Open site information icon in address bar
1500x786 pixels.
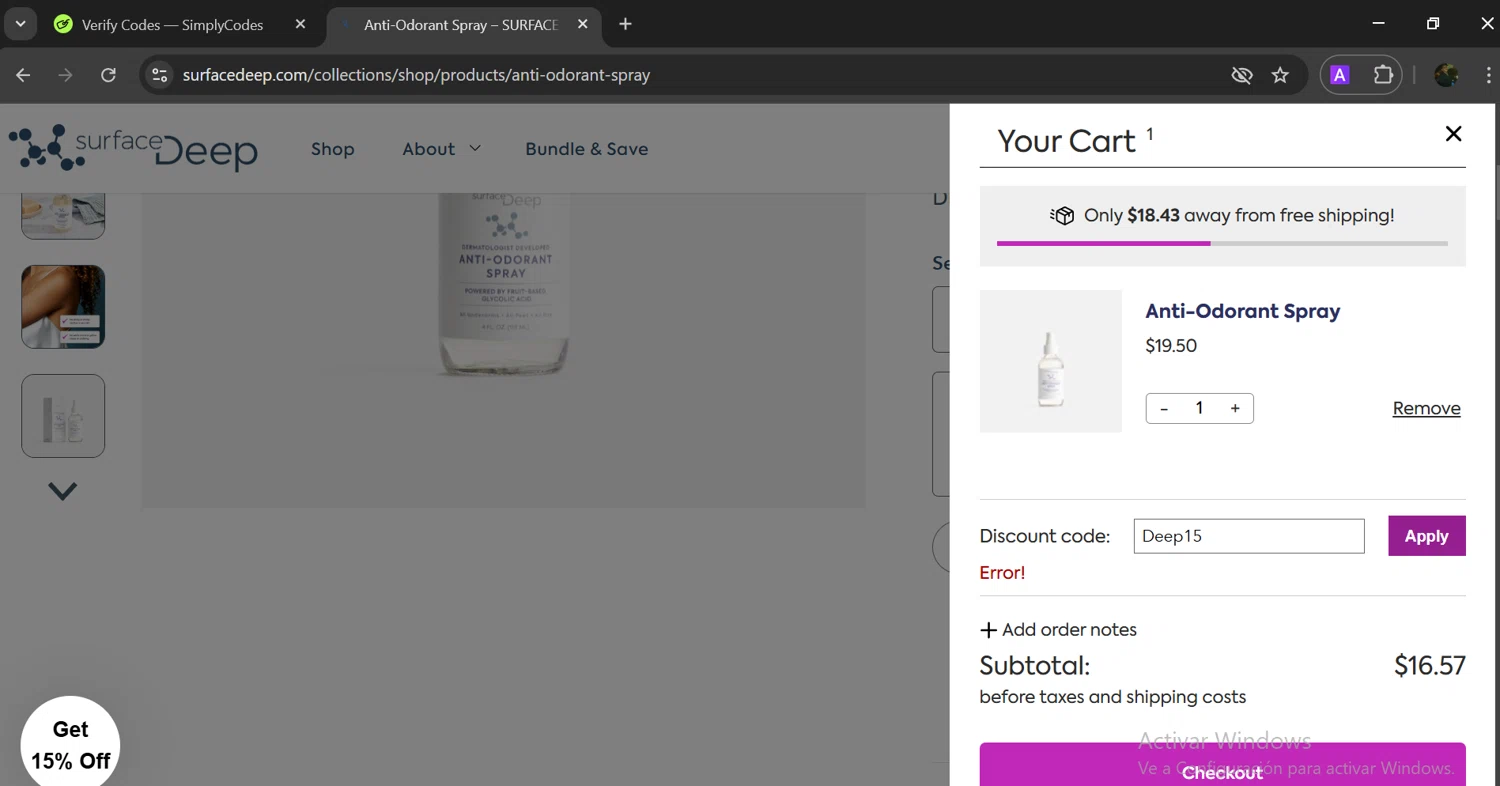pos(159,75)
